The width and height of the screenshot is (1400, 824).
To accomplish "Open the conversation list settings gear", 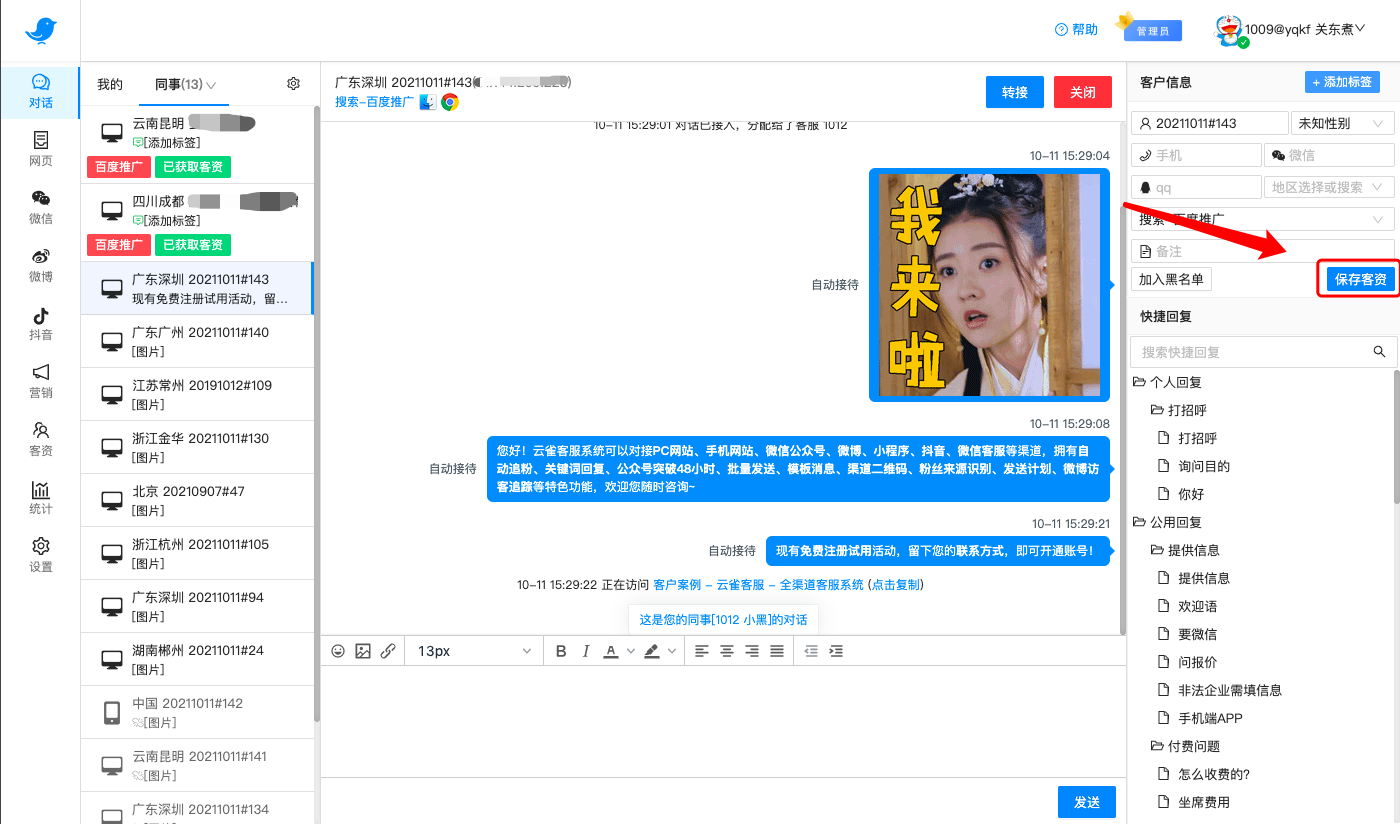I will pyautogui.click(x=293, y=84).
